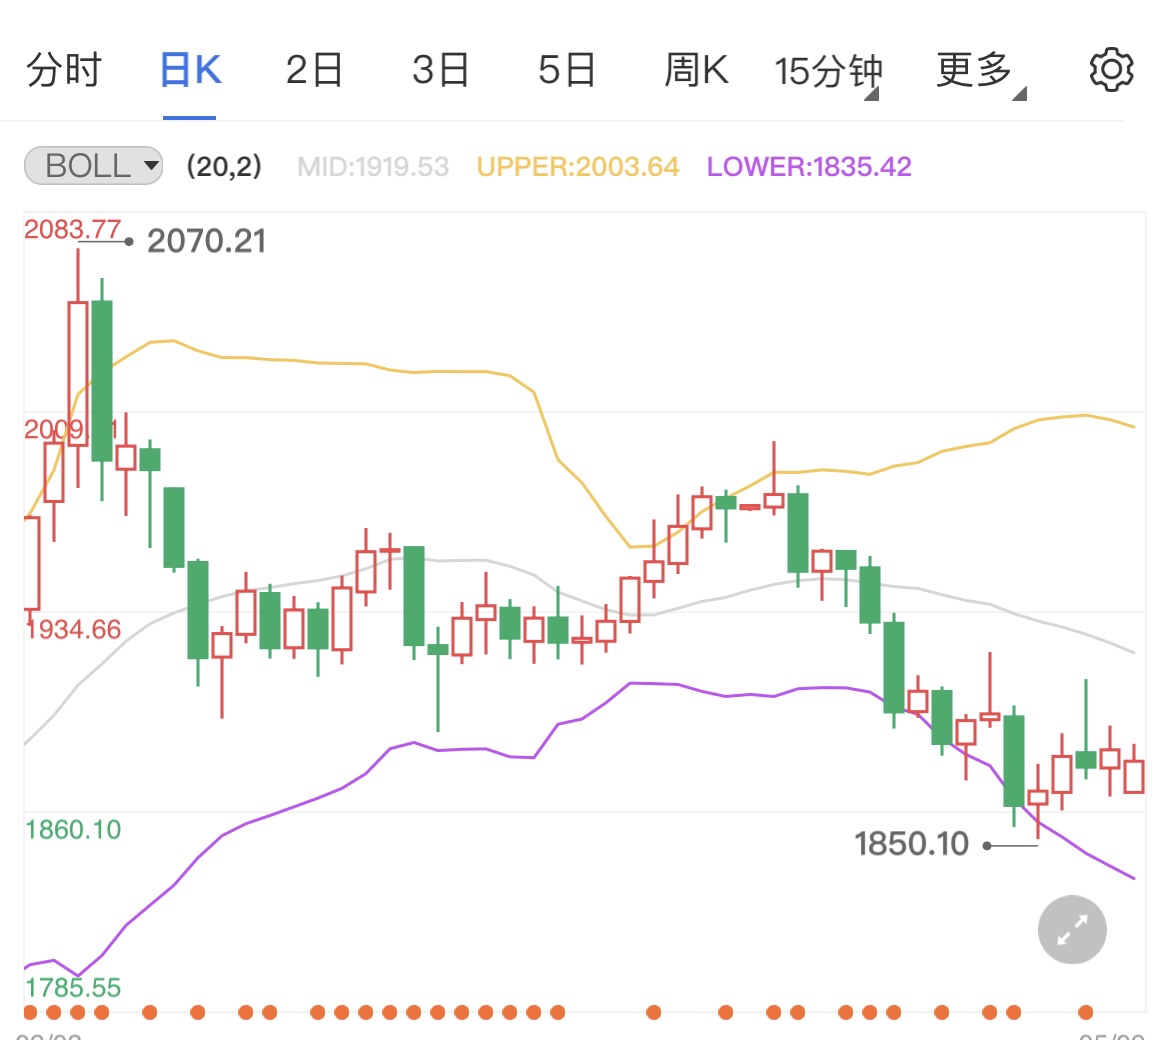1170x1040 pixels.
Task: Click the 1934.66 axis label
Action: click(72, 629)
